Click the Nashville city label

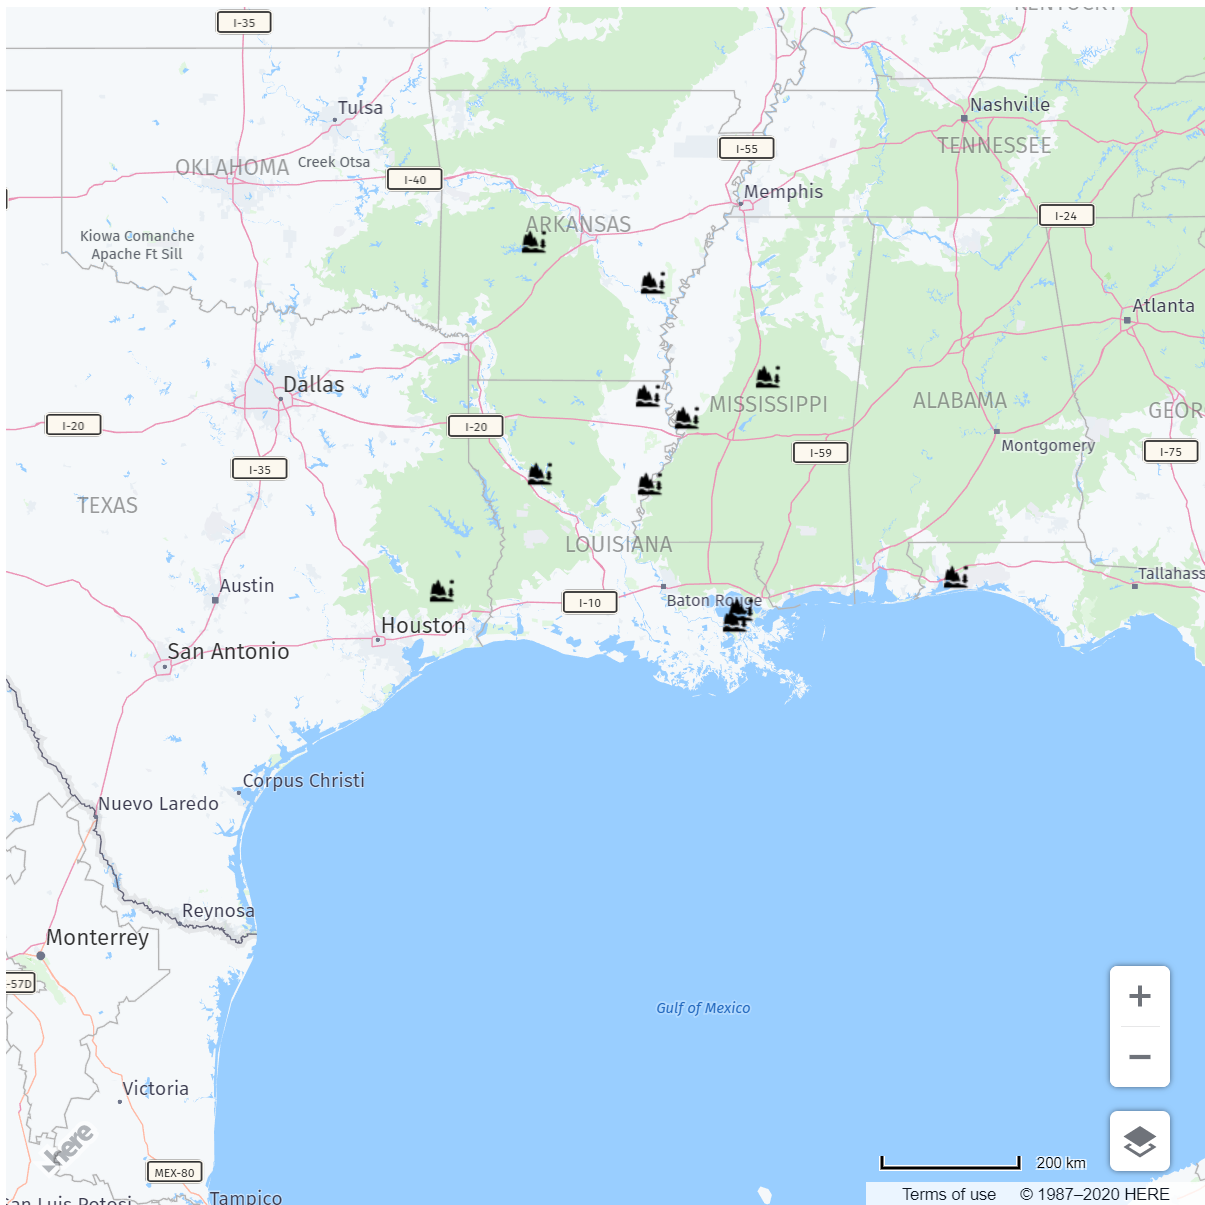coord(1010,105)
